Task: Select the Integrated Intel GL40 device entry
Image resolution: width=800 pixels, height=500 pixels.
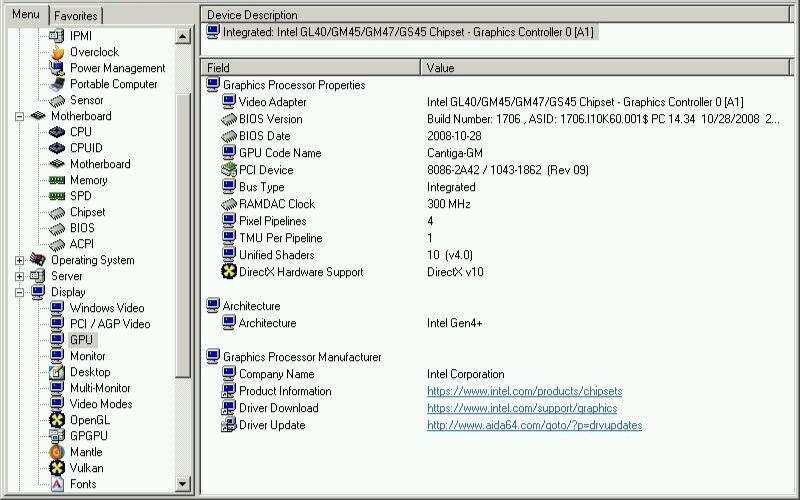Action: (408, 32)
